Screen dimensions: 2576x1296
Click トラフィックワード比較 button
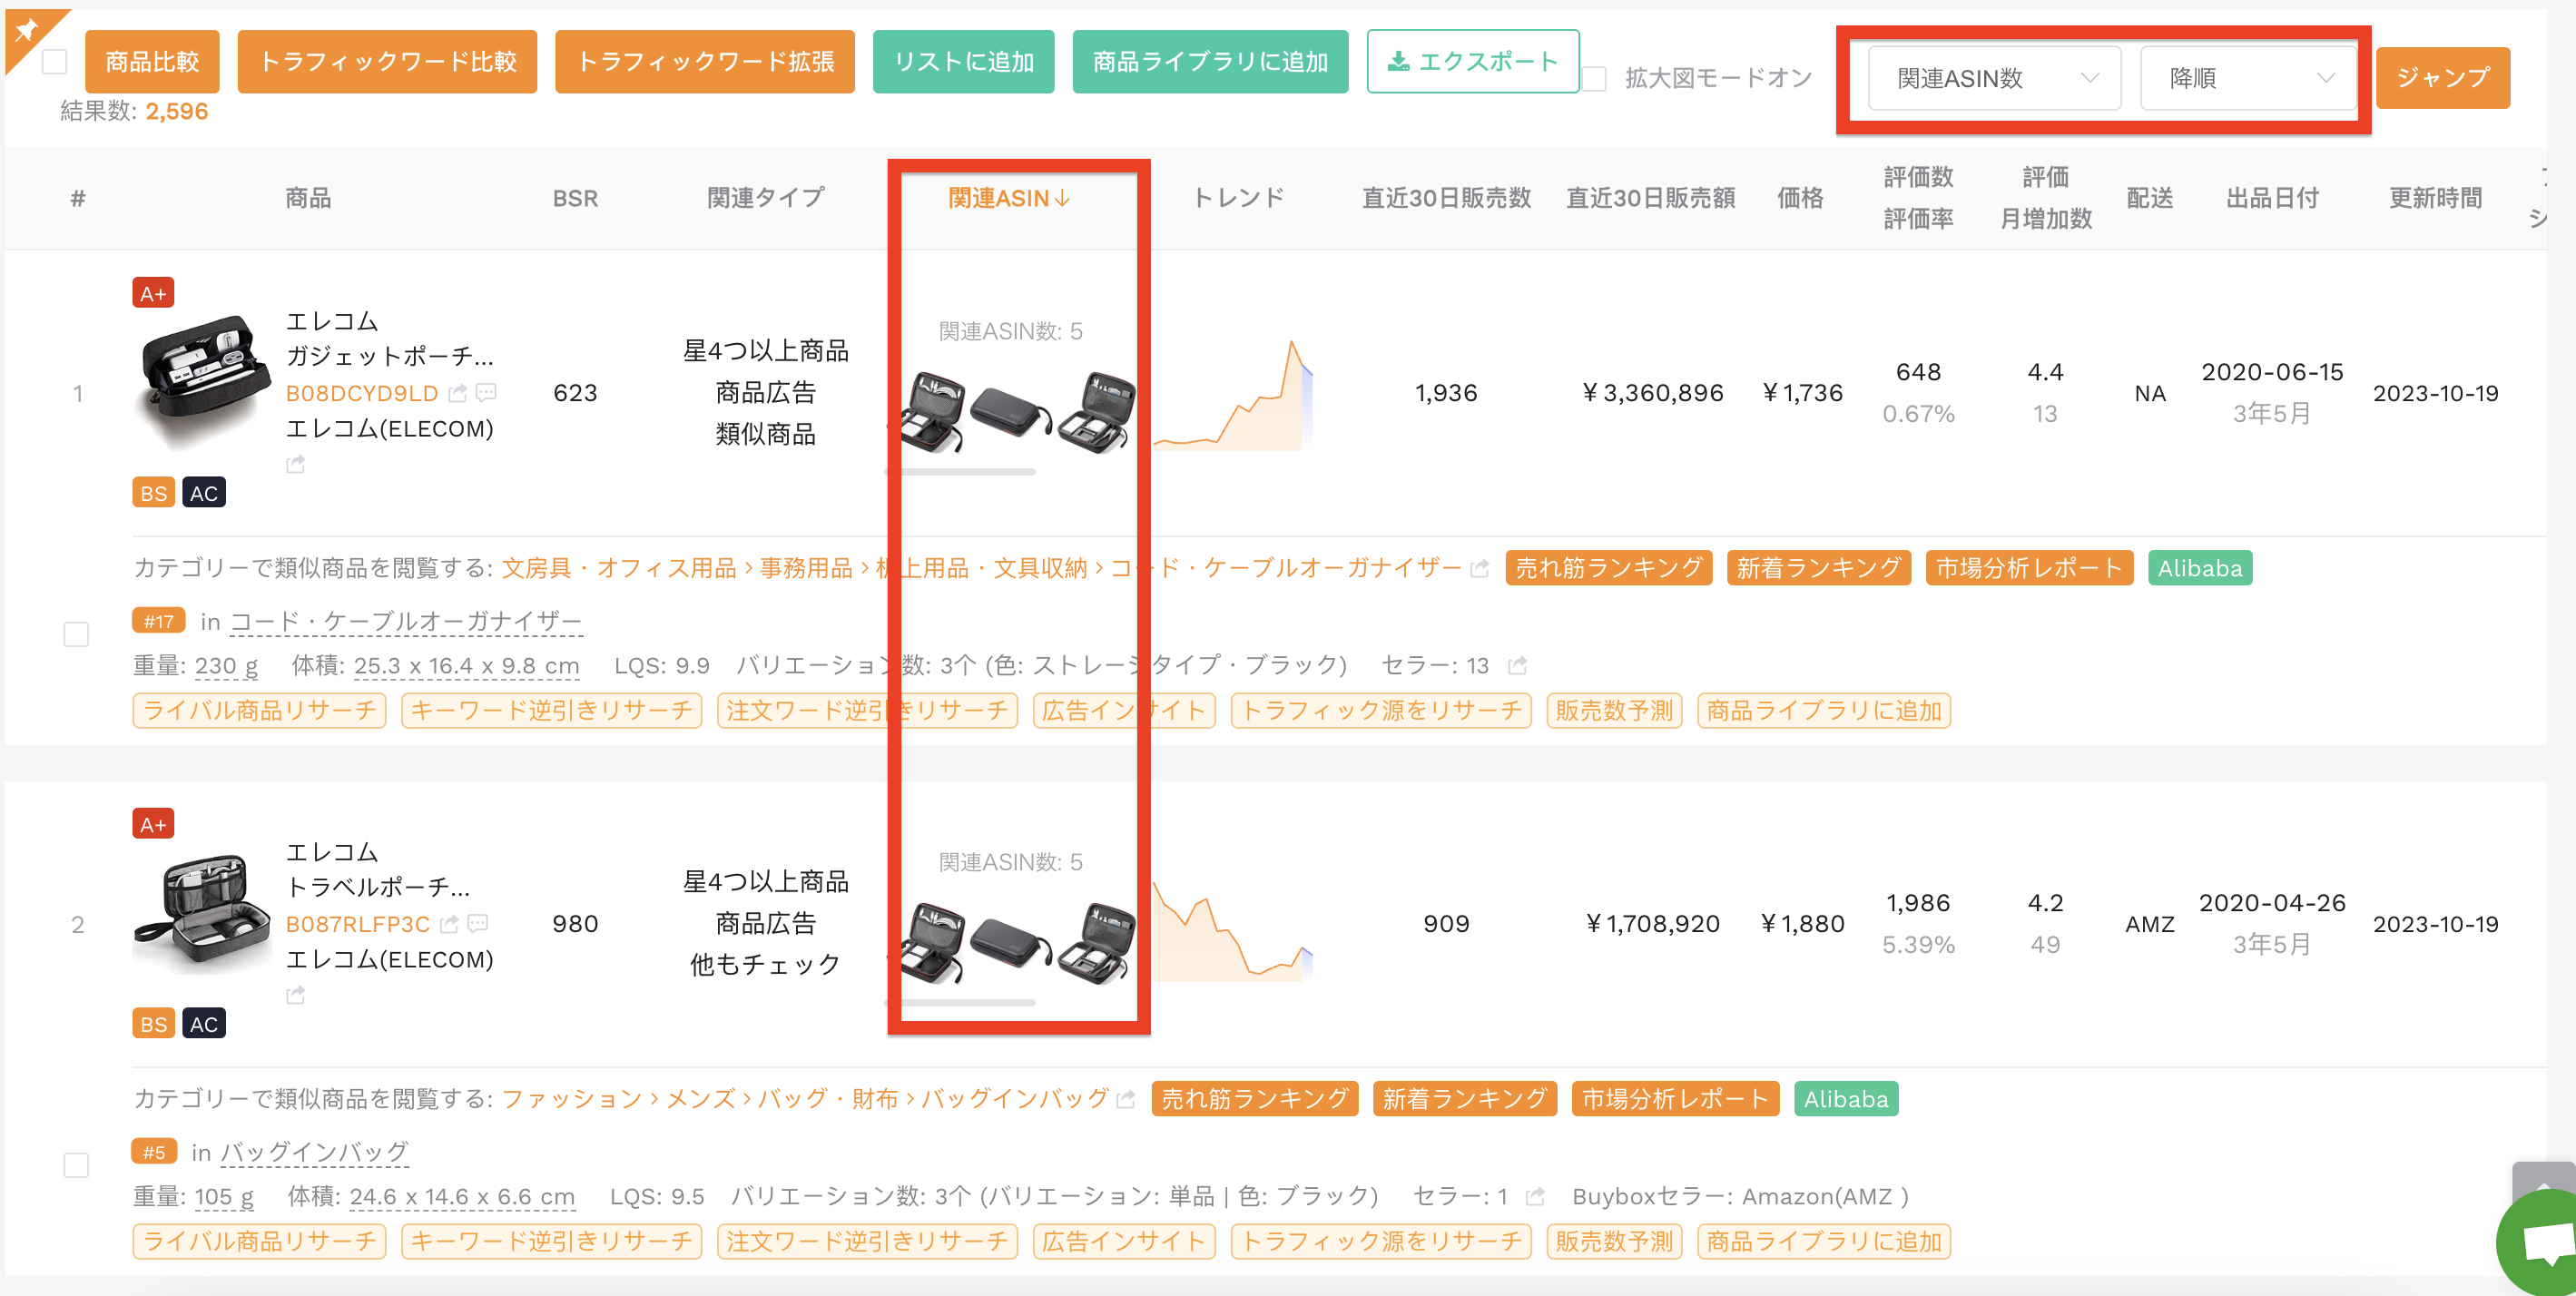[x=387, y=62]
